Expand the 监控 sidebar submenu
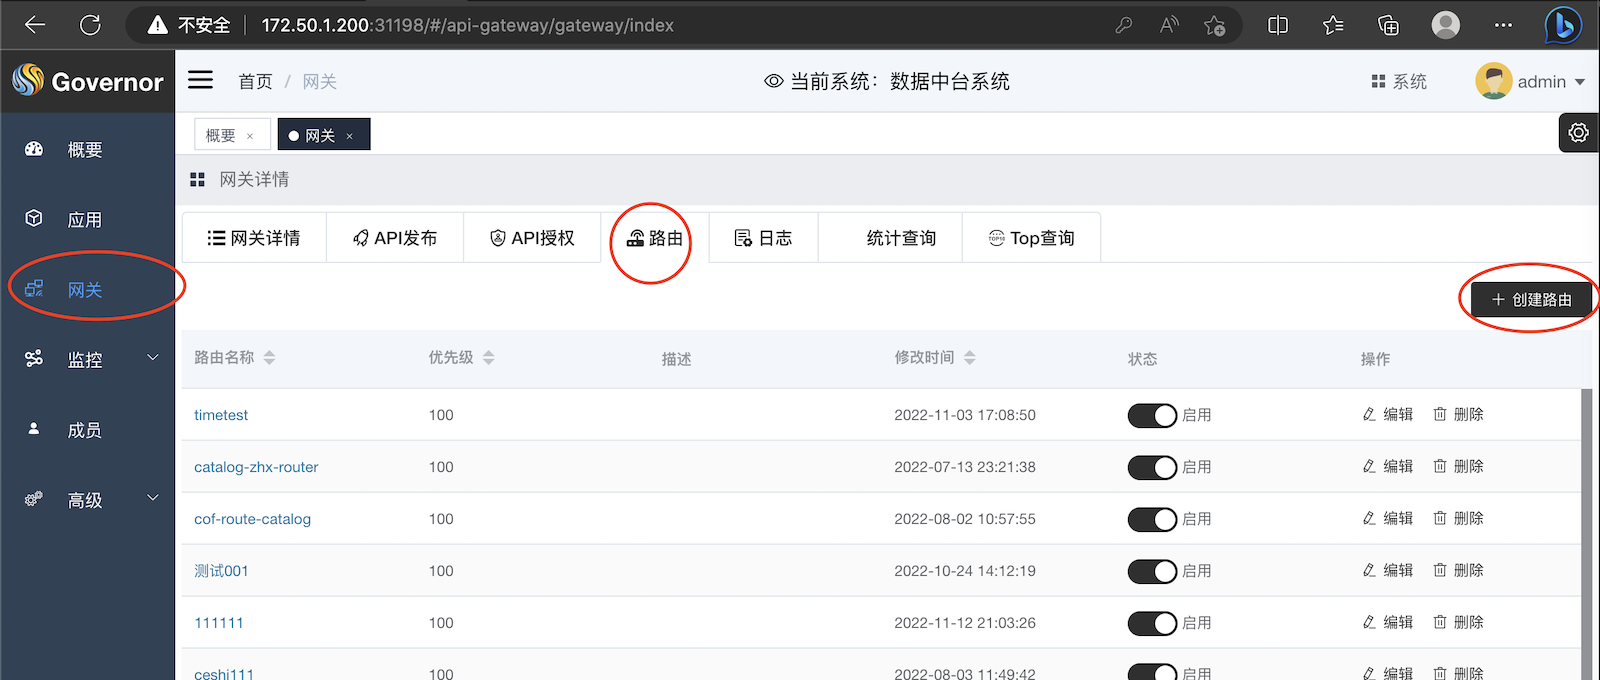The image size is (1600, 680). pyautogui.click(x=153, y=358)
